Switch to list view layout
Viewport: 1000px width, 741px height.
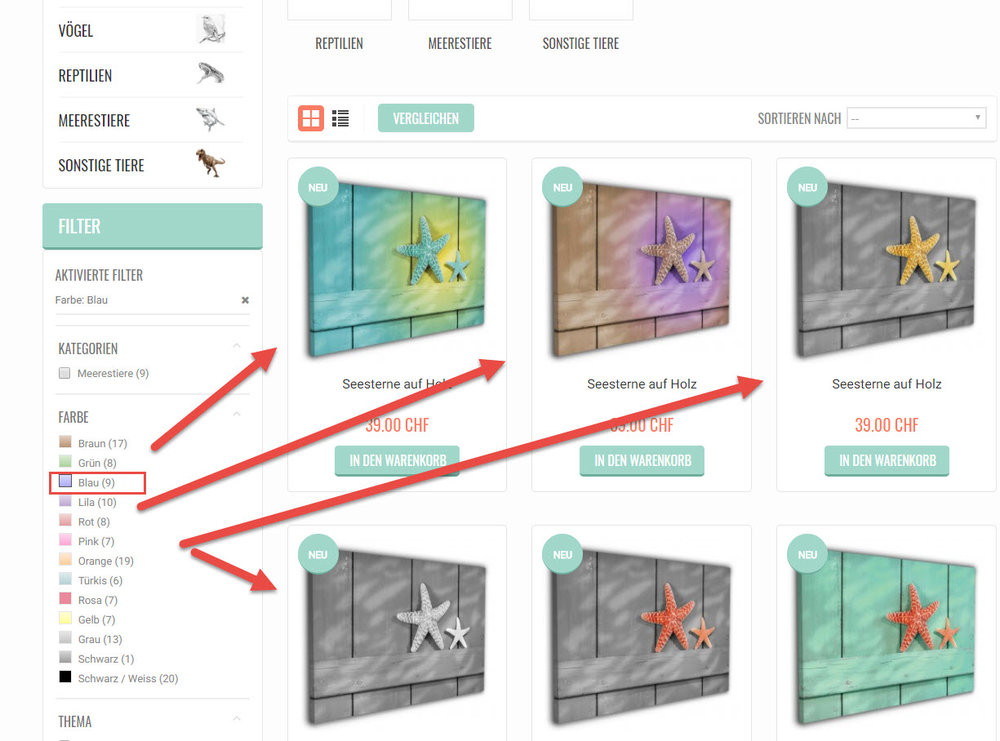point(341,119)
